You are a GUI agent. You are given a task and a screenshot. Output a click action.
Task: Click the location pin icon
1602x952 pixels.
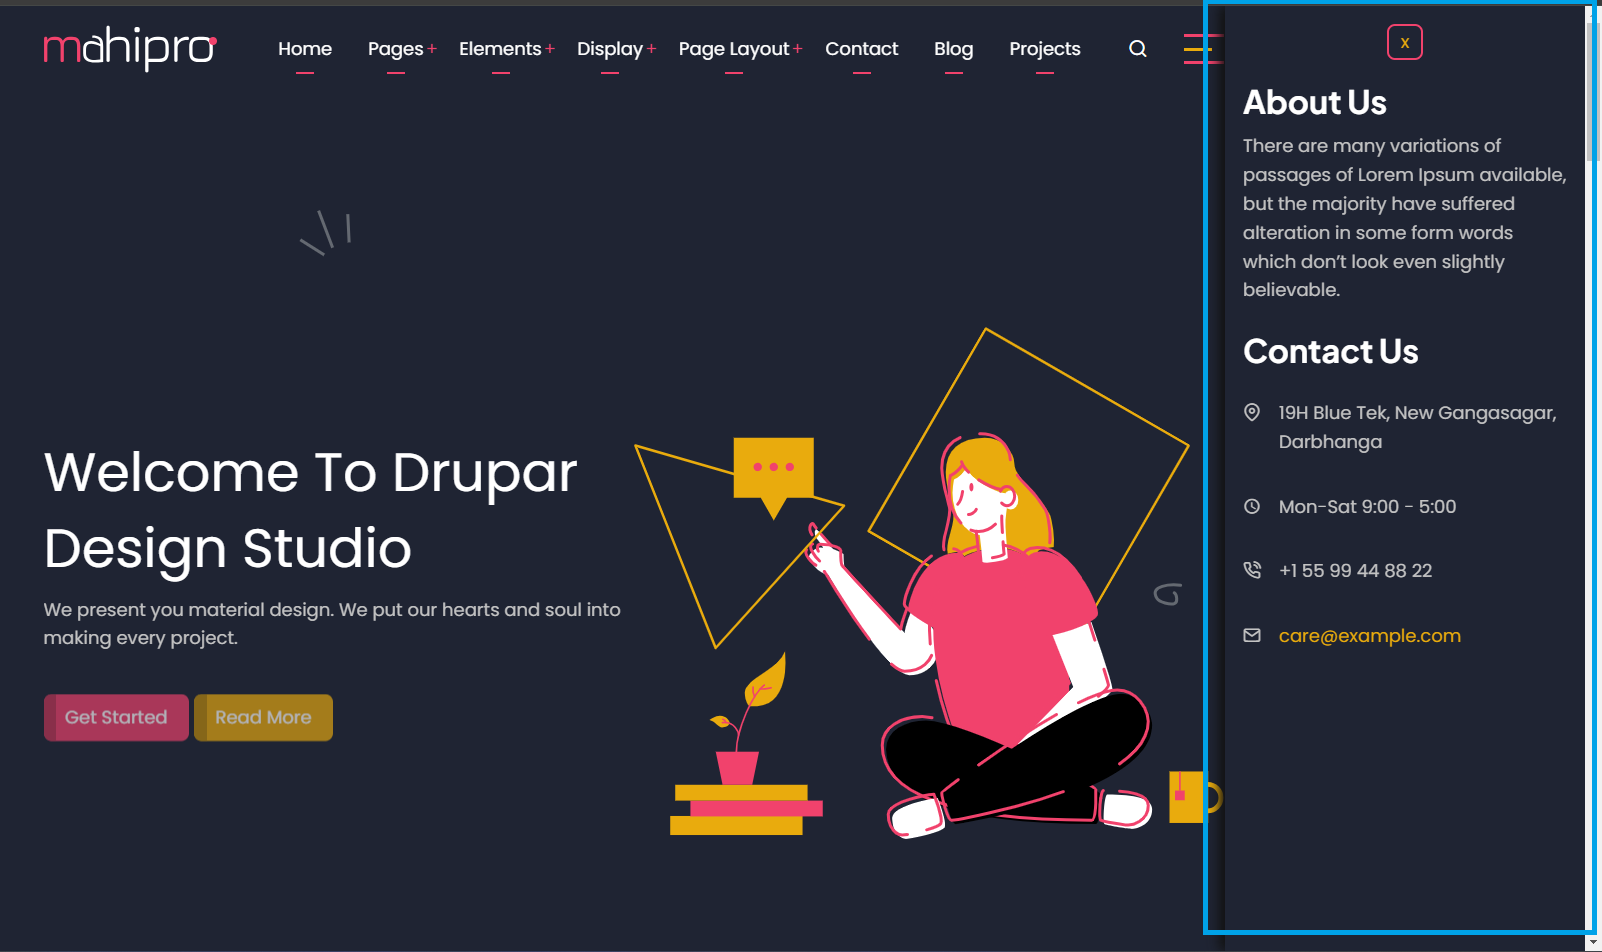tap(1251, 412)
